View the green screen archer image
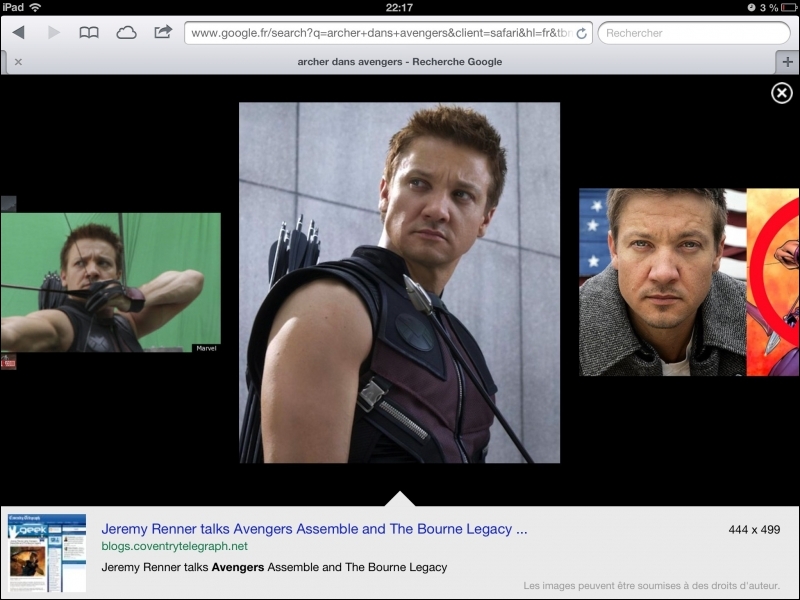 point(111,283)
